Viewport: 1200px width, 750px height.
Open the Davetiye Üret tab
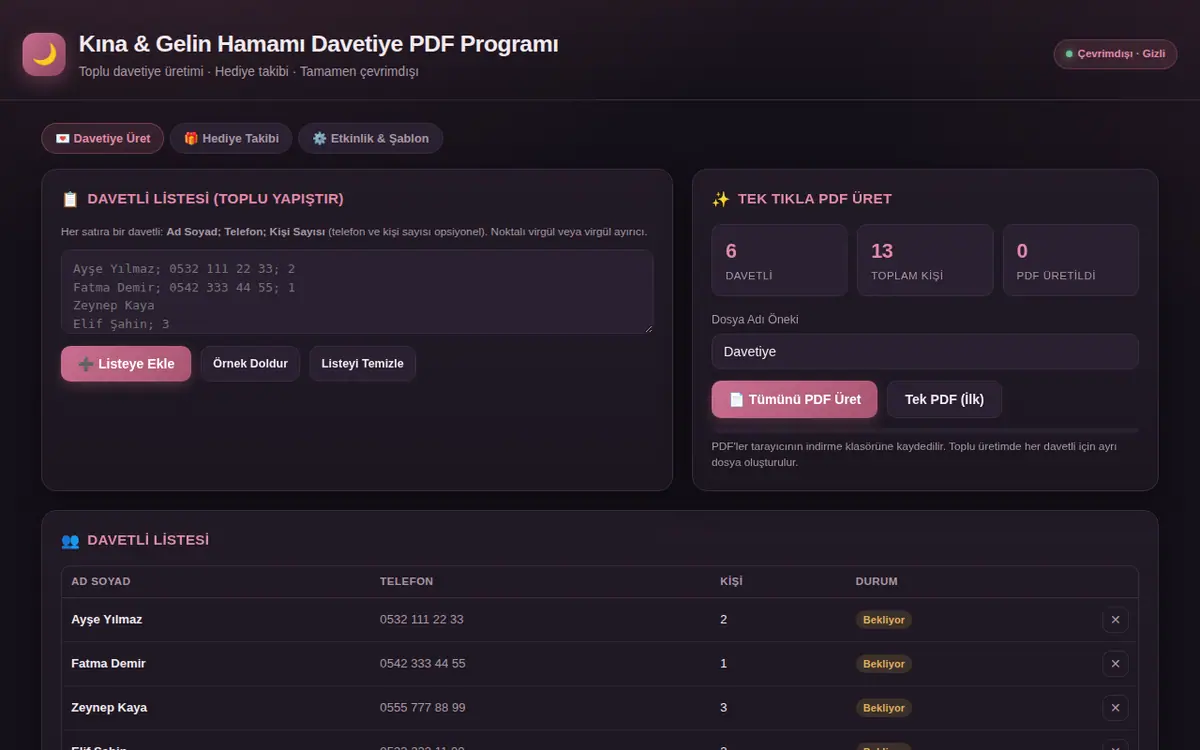[x=103, y=138]
